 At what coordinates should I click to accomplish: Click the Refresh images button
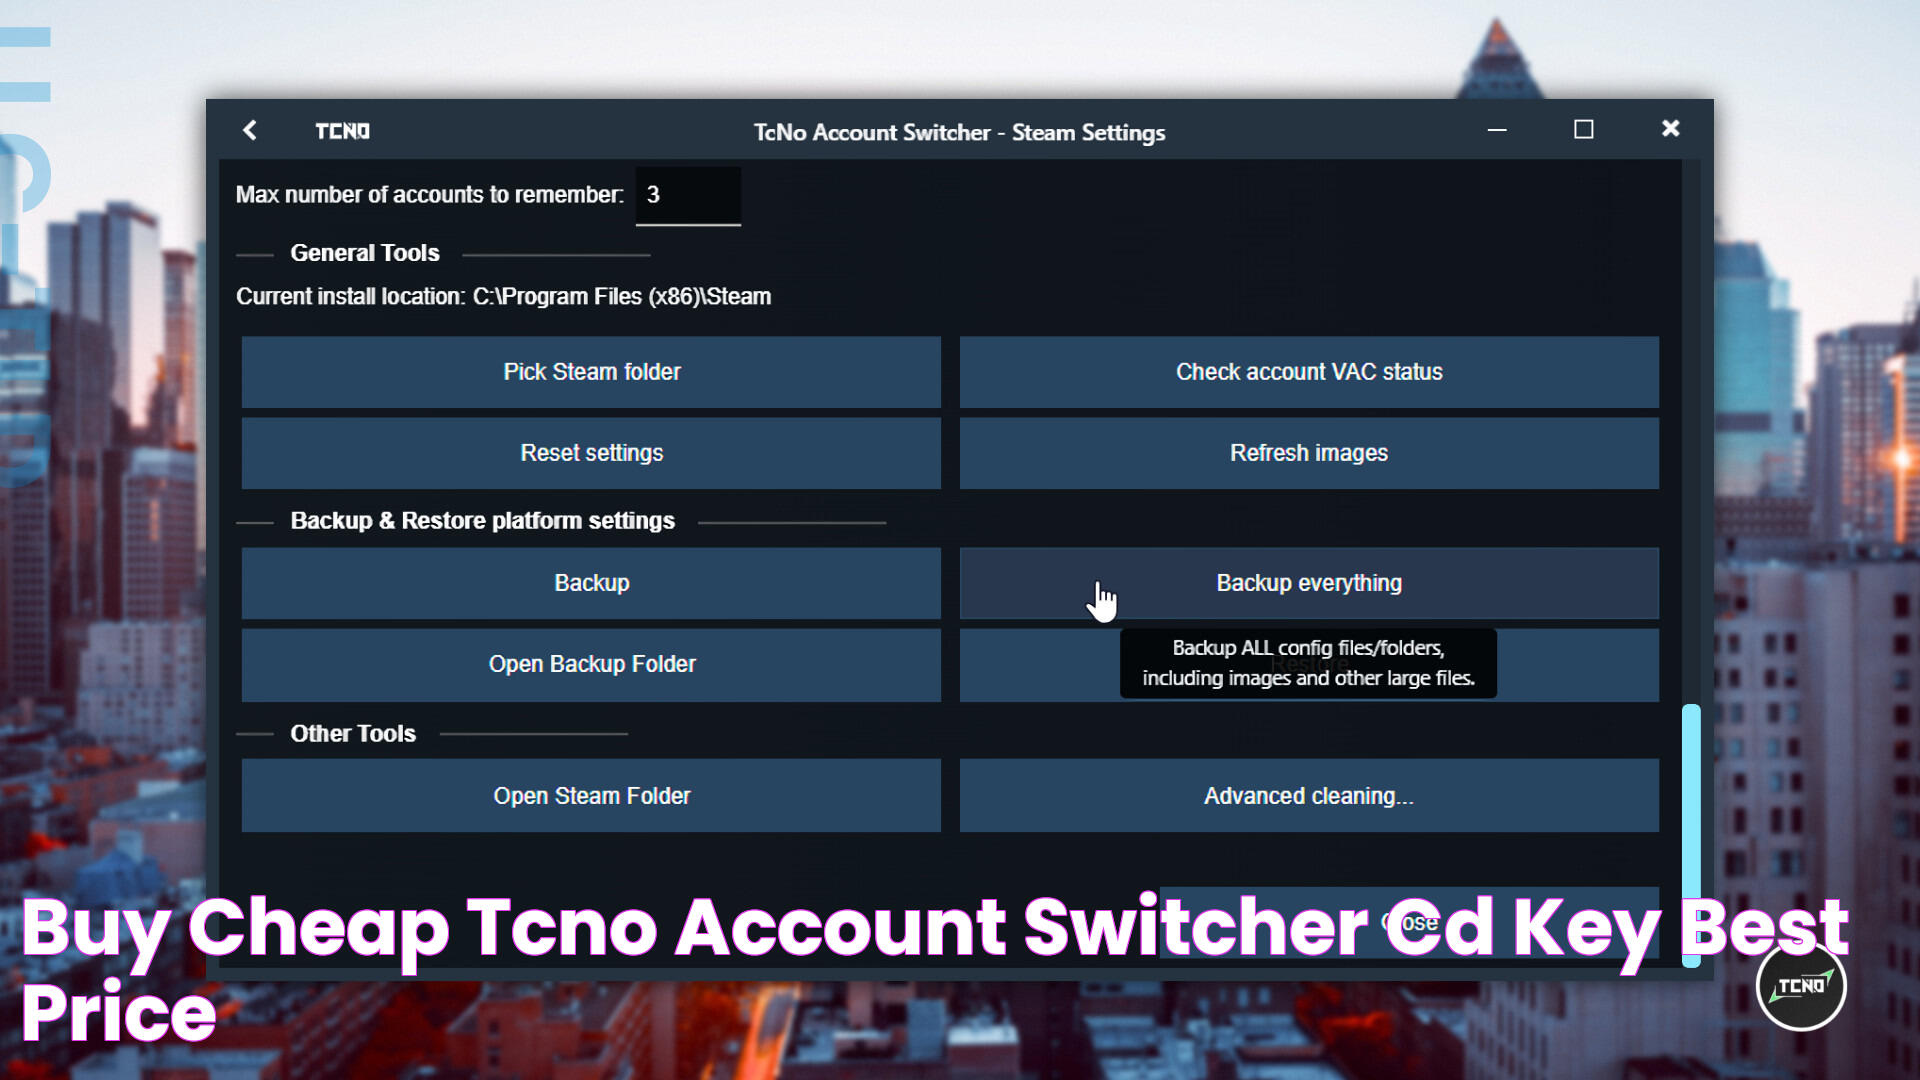click(1308, 452)
